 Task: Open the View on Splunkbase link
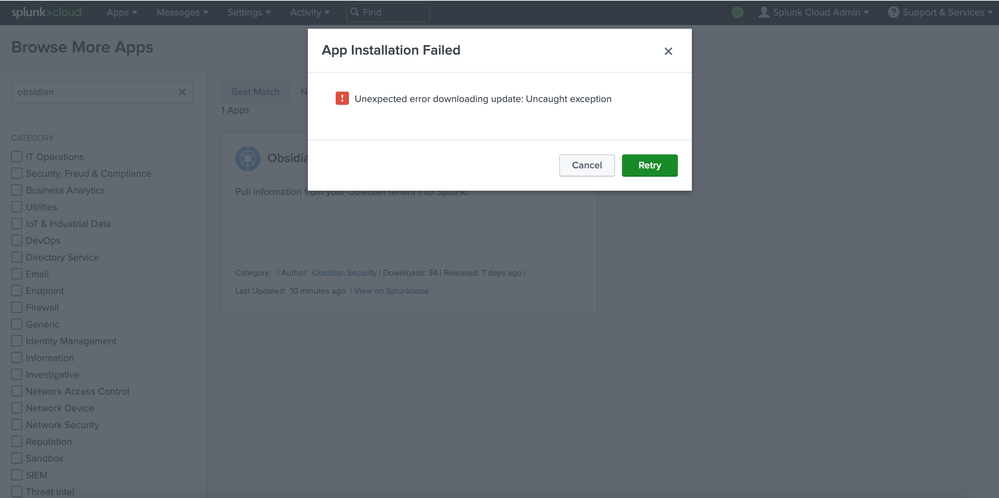(x=391, y=291)
